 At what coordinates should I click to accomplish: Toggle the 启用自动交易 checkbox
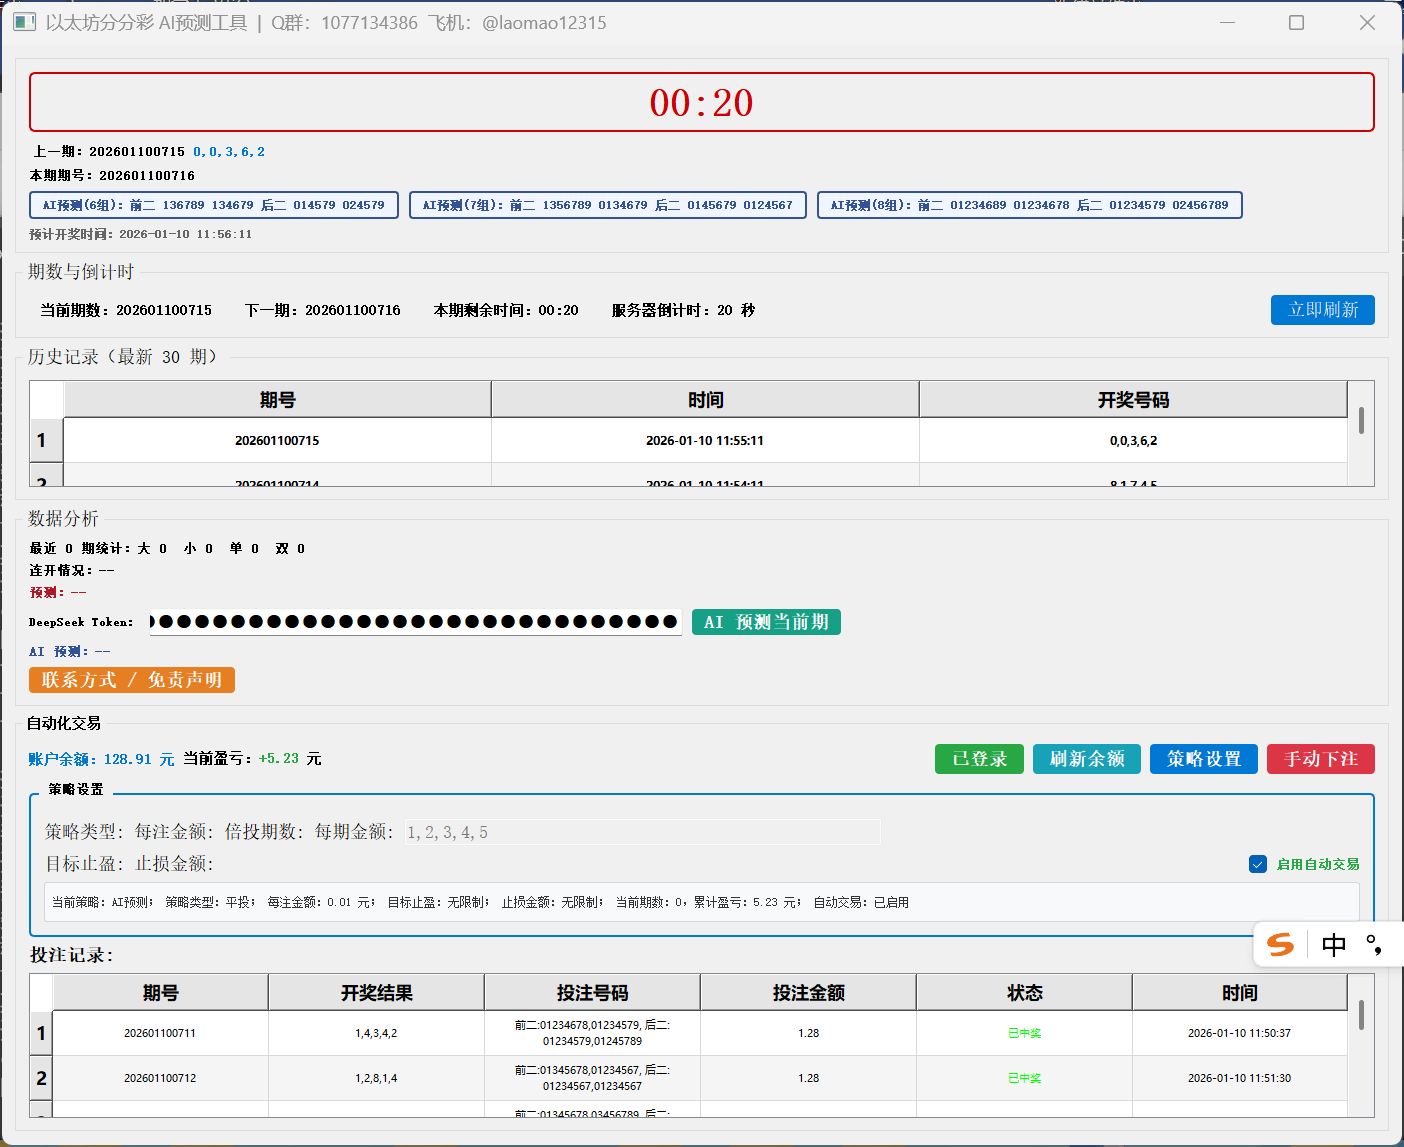point(1257,864)
